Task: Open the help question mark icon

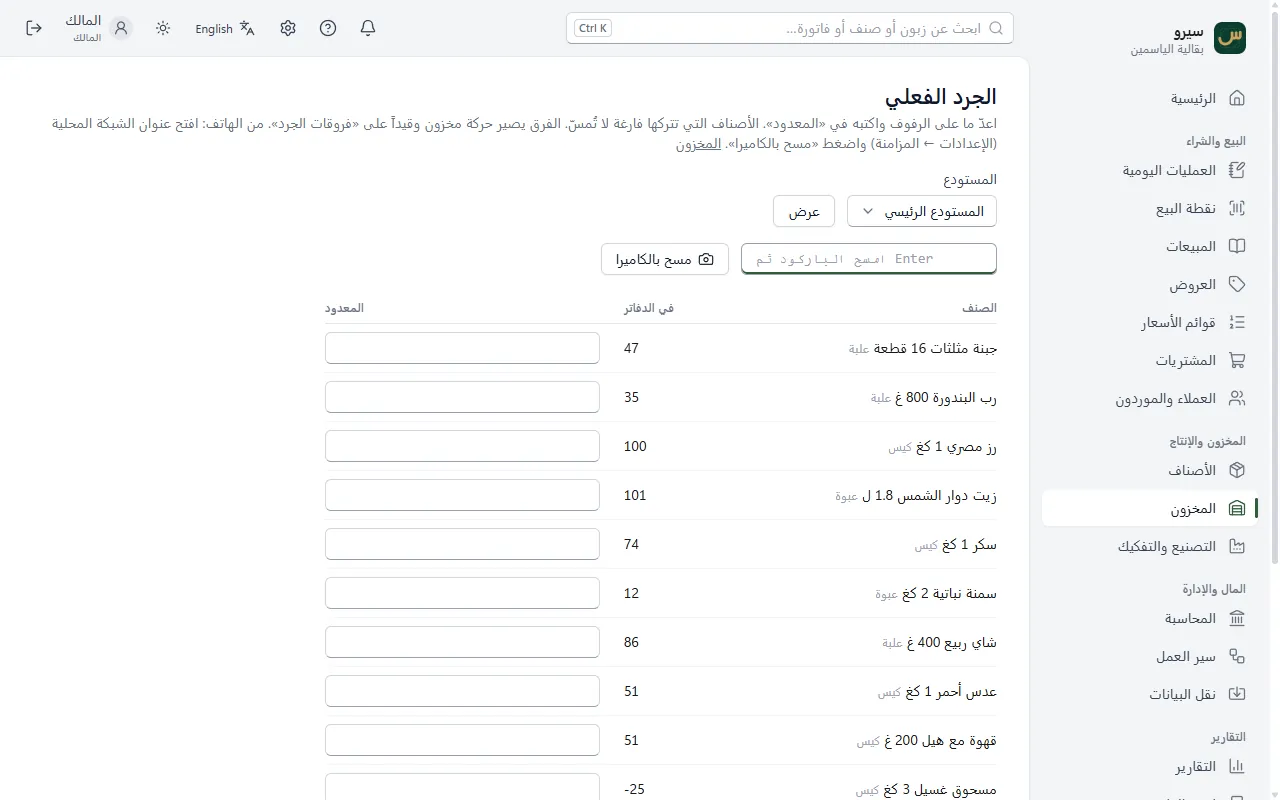Action: (x=328, y=28)
